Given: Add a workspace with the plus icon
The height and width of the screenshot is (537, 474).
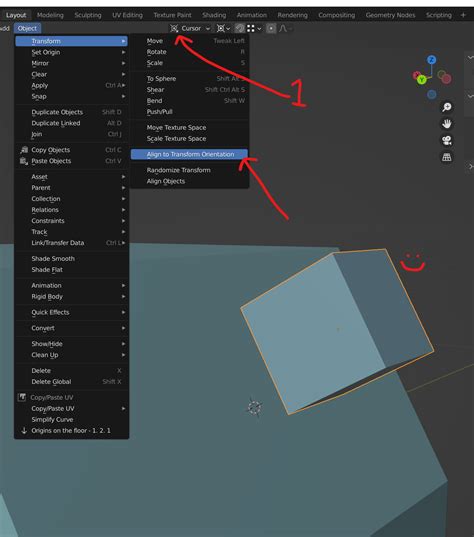Looking at the screenshot, I should [x=463, y=15].
